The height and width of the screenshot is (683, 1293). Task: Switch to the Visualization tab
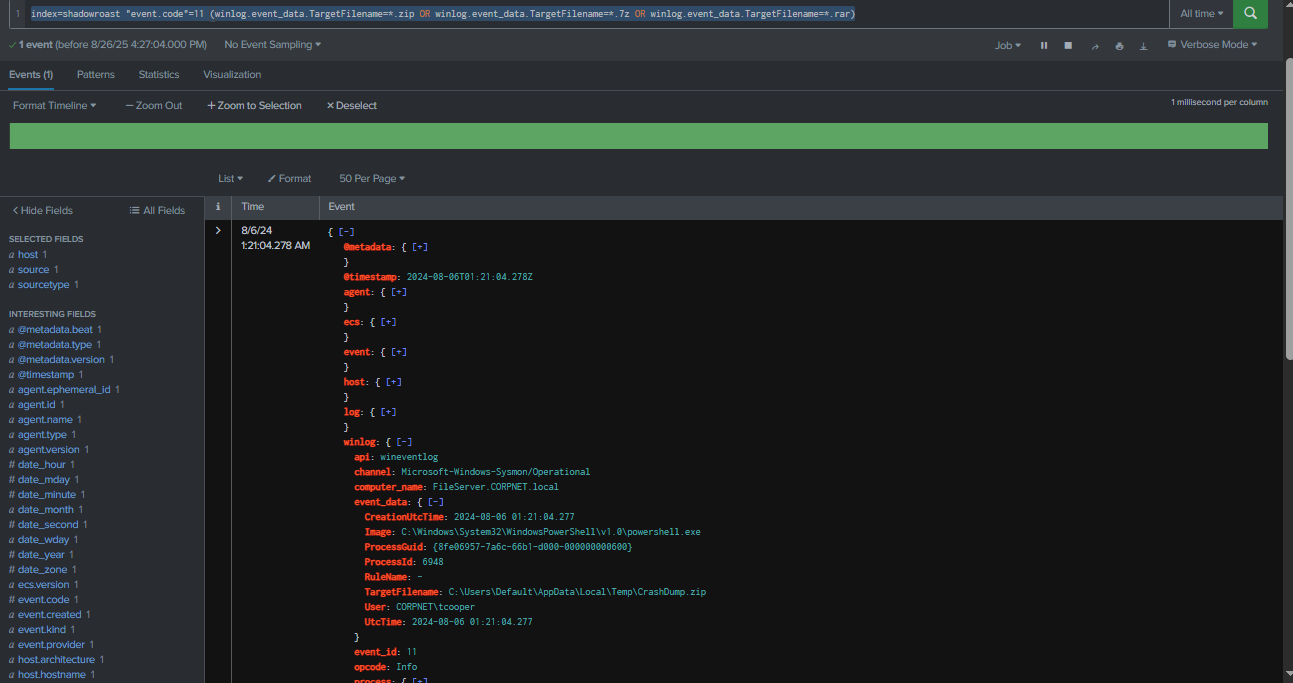tap(232, 75)
